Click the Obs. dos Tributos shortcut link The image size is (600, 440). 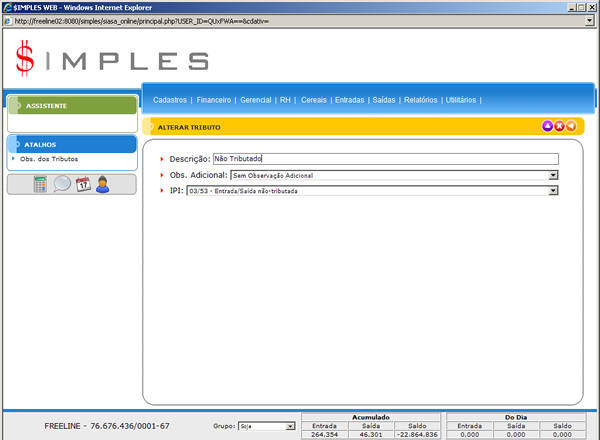tap(49, 159)
